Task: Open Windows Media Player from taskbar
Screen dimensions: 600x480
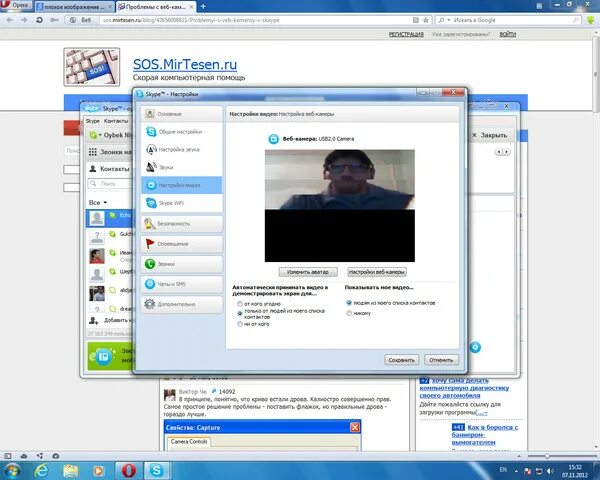Action: tap(98, 470)
